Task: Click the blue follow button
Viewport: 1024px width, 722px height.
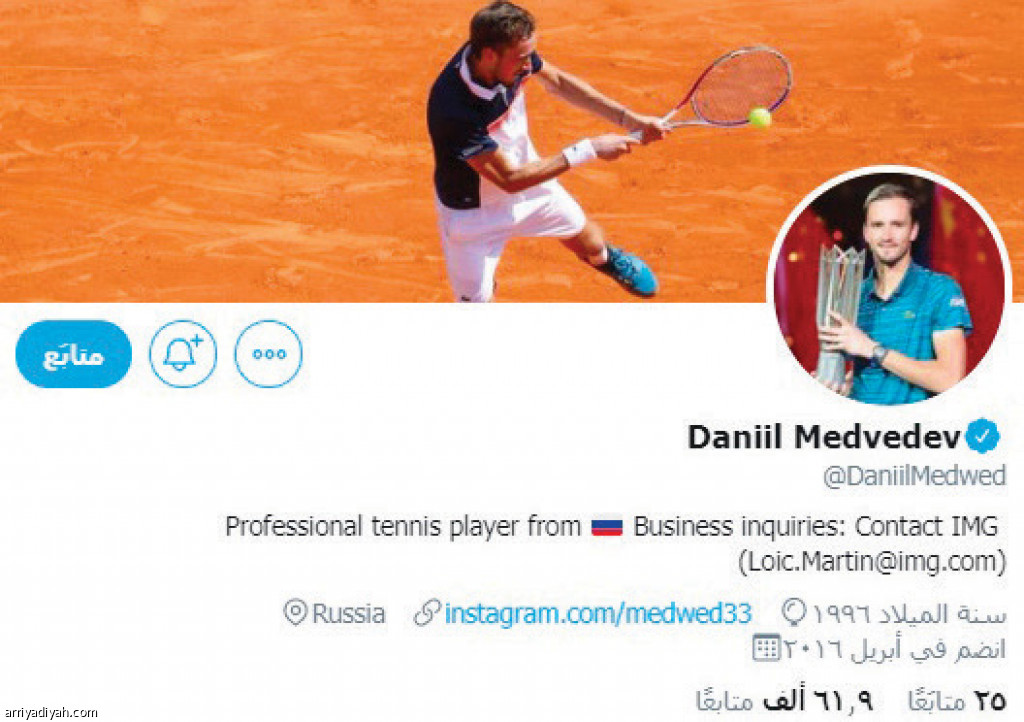Action: click(74, 354)
